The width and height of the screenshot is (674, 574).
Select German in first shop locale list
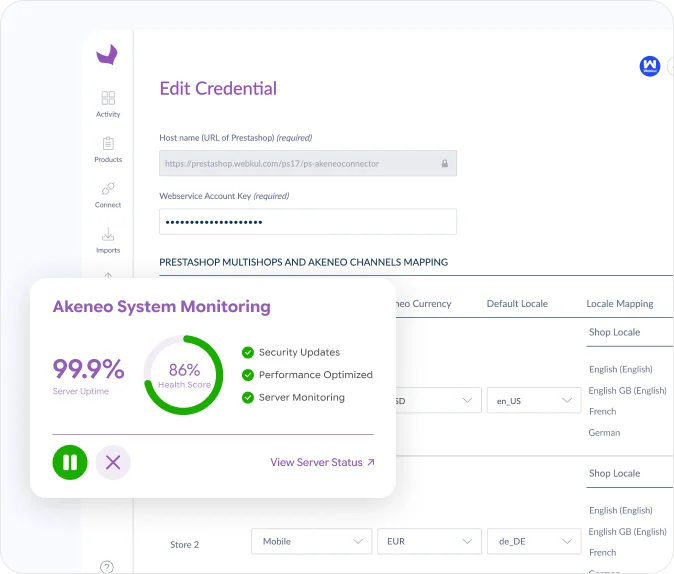coord(604,433)
